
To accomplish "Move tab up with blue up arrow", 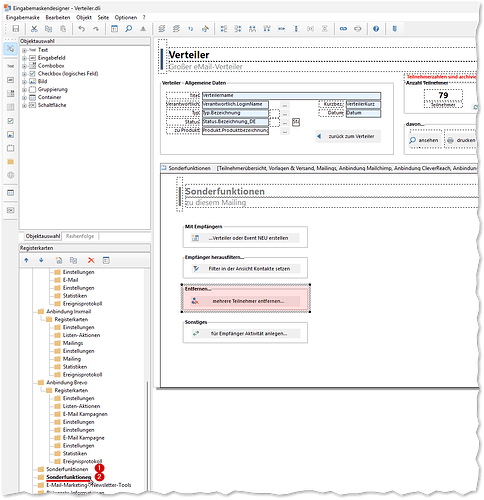I will click(x=26, y=260).
